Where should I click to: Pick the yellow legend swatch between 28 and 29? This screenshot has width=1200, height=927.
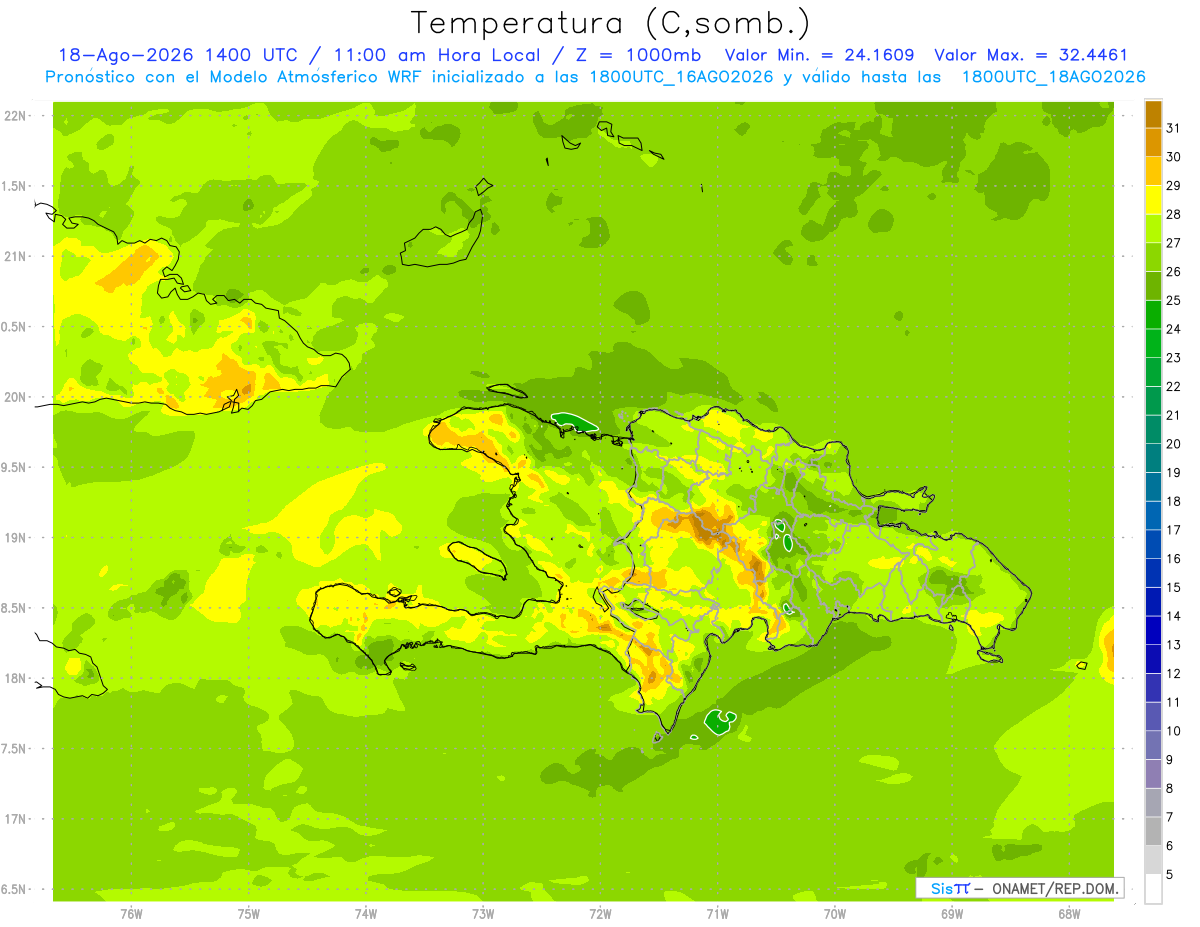pyautogui.click(x=1153, y=200)
